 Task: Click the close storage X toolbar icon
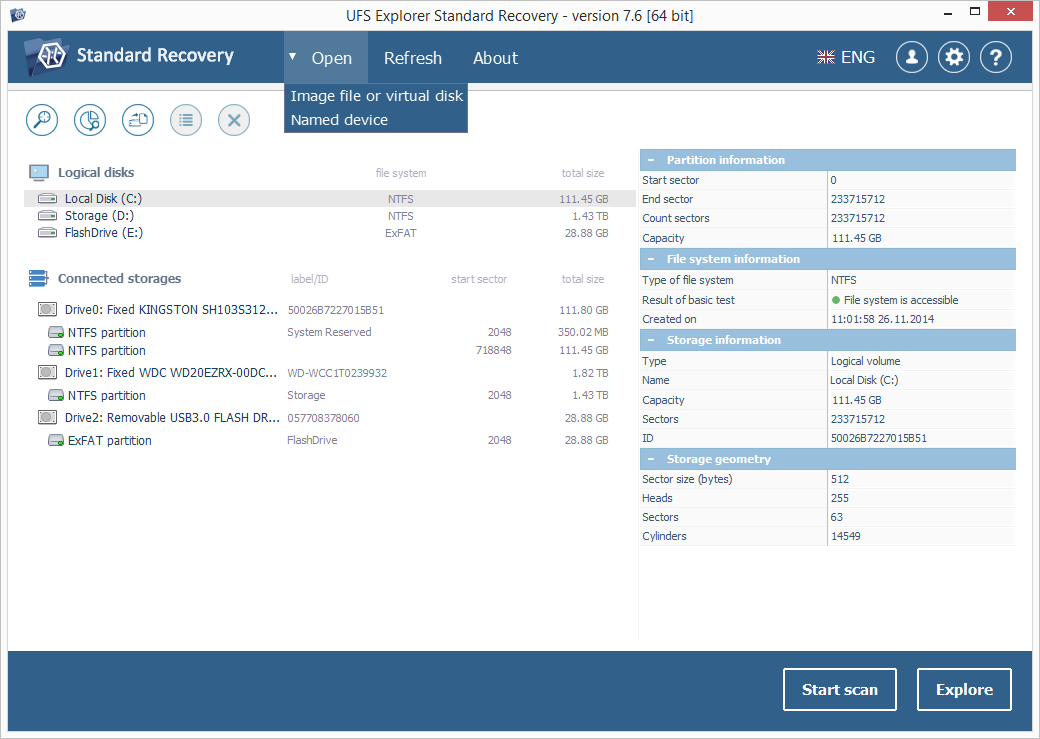coord(234,120)
